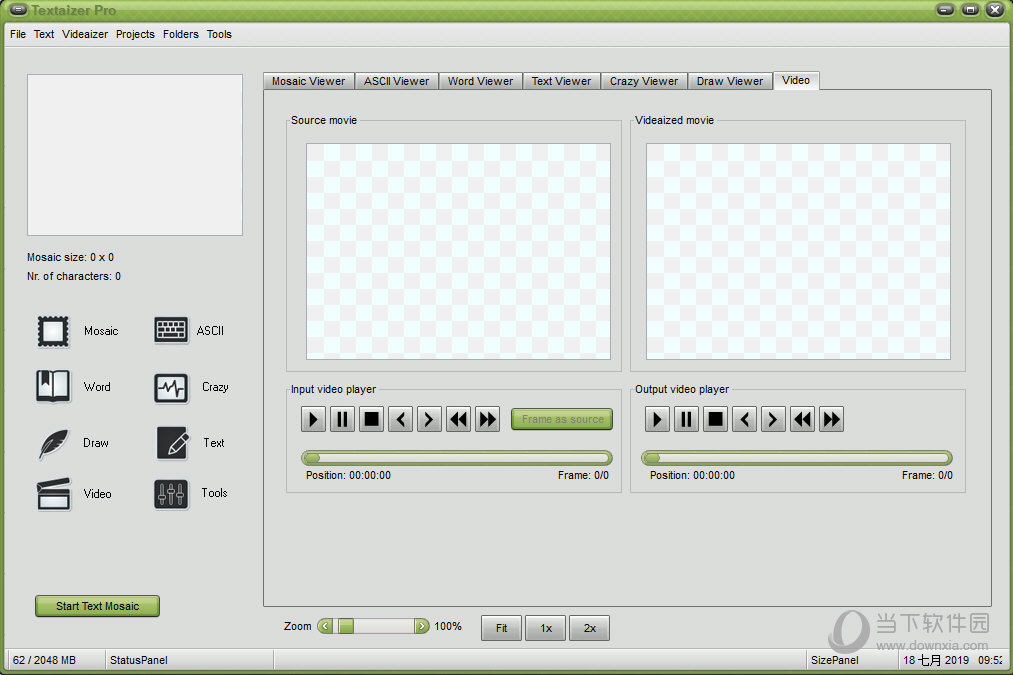Click the Start Text Mosaic button
Viewport: 1013px width, 675px height.
point(98,606)
